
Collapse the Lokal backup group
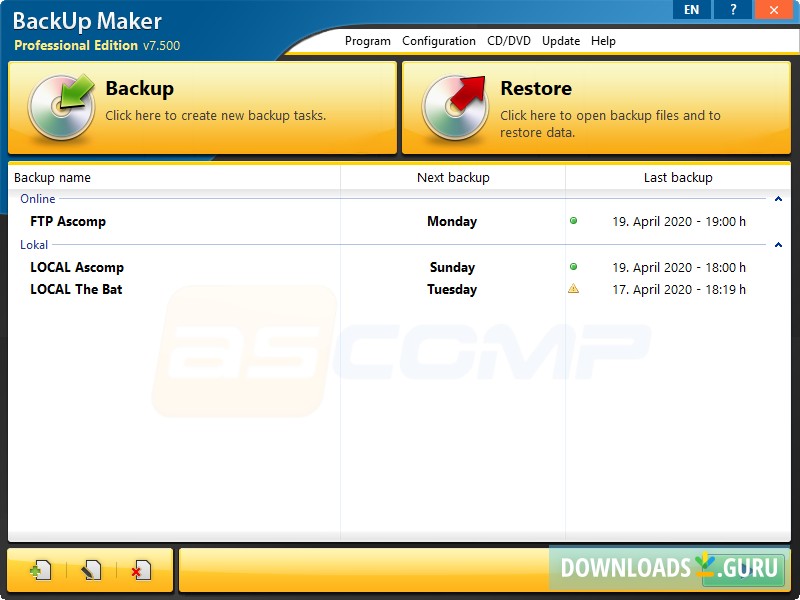point(779,244)
